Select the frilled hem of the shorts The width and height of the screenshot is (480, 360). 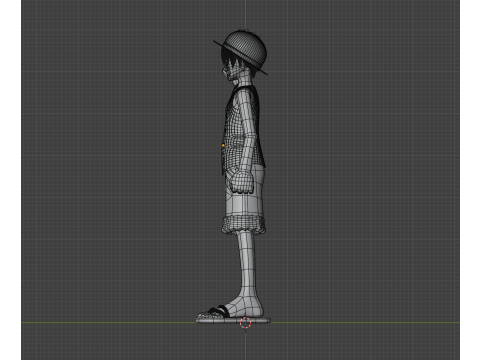coord(244,224)
